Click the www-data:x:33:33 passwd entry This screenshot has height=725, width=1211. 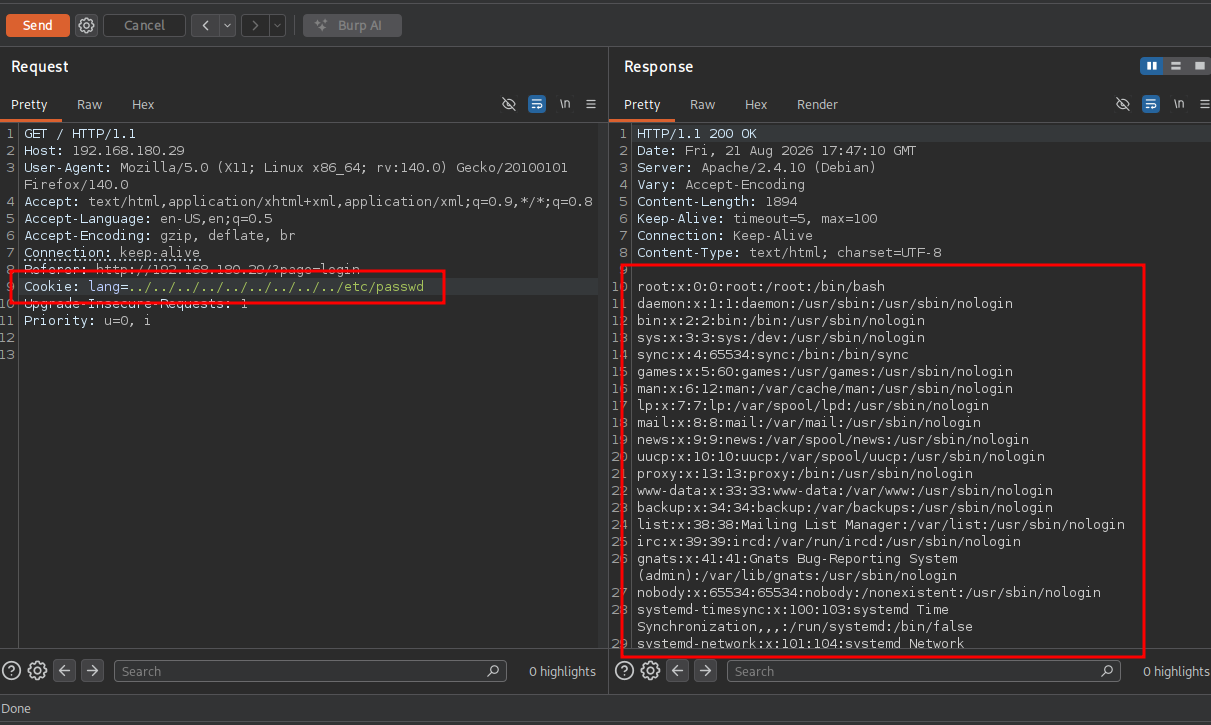[845, 491]
